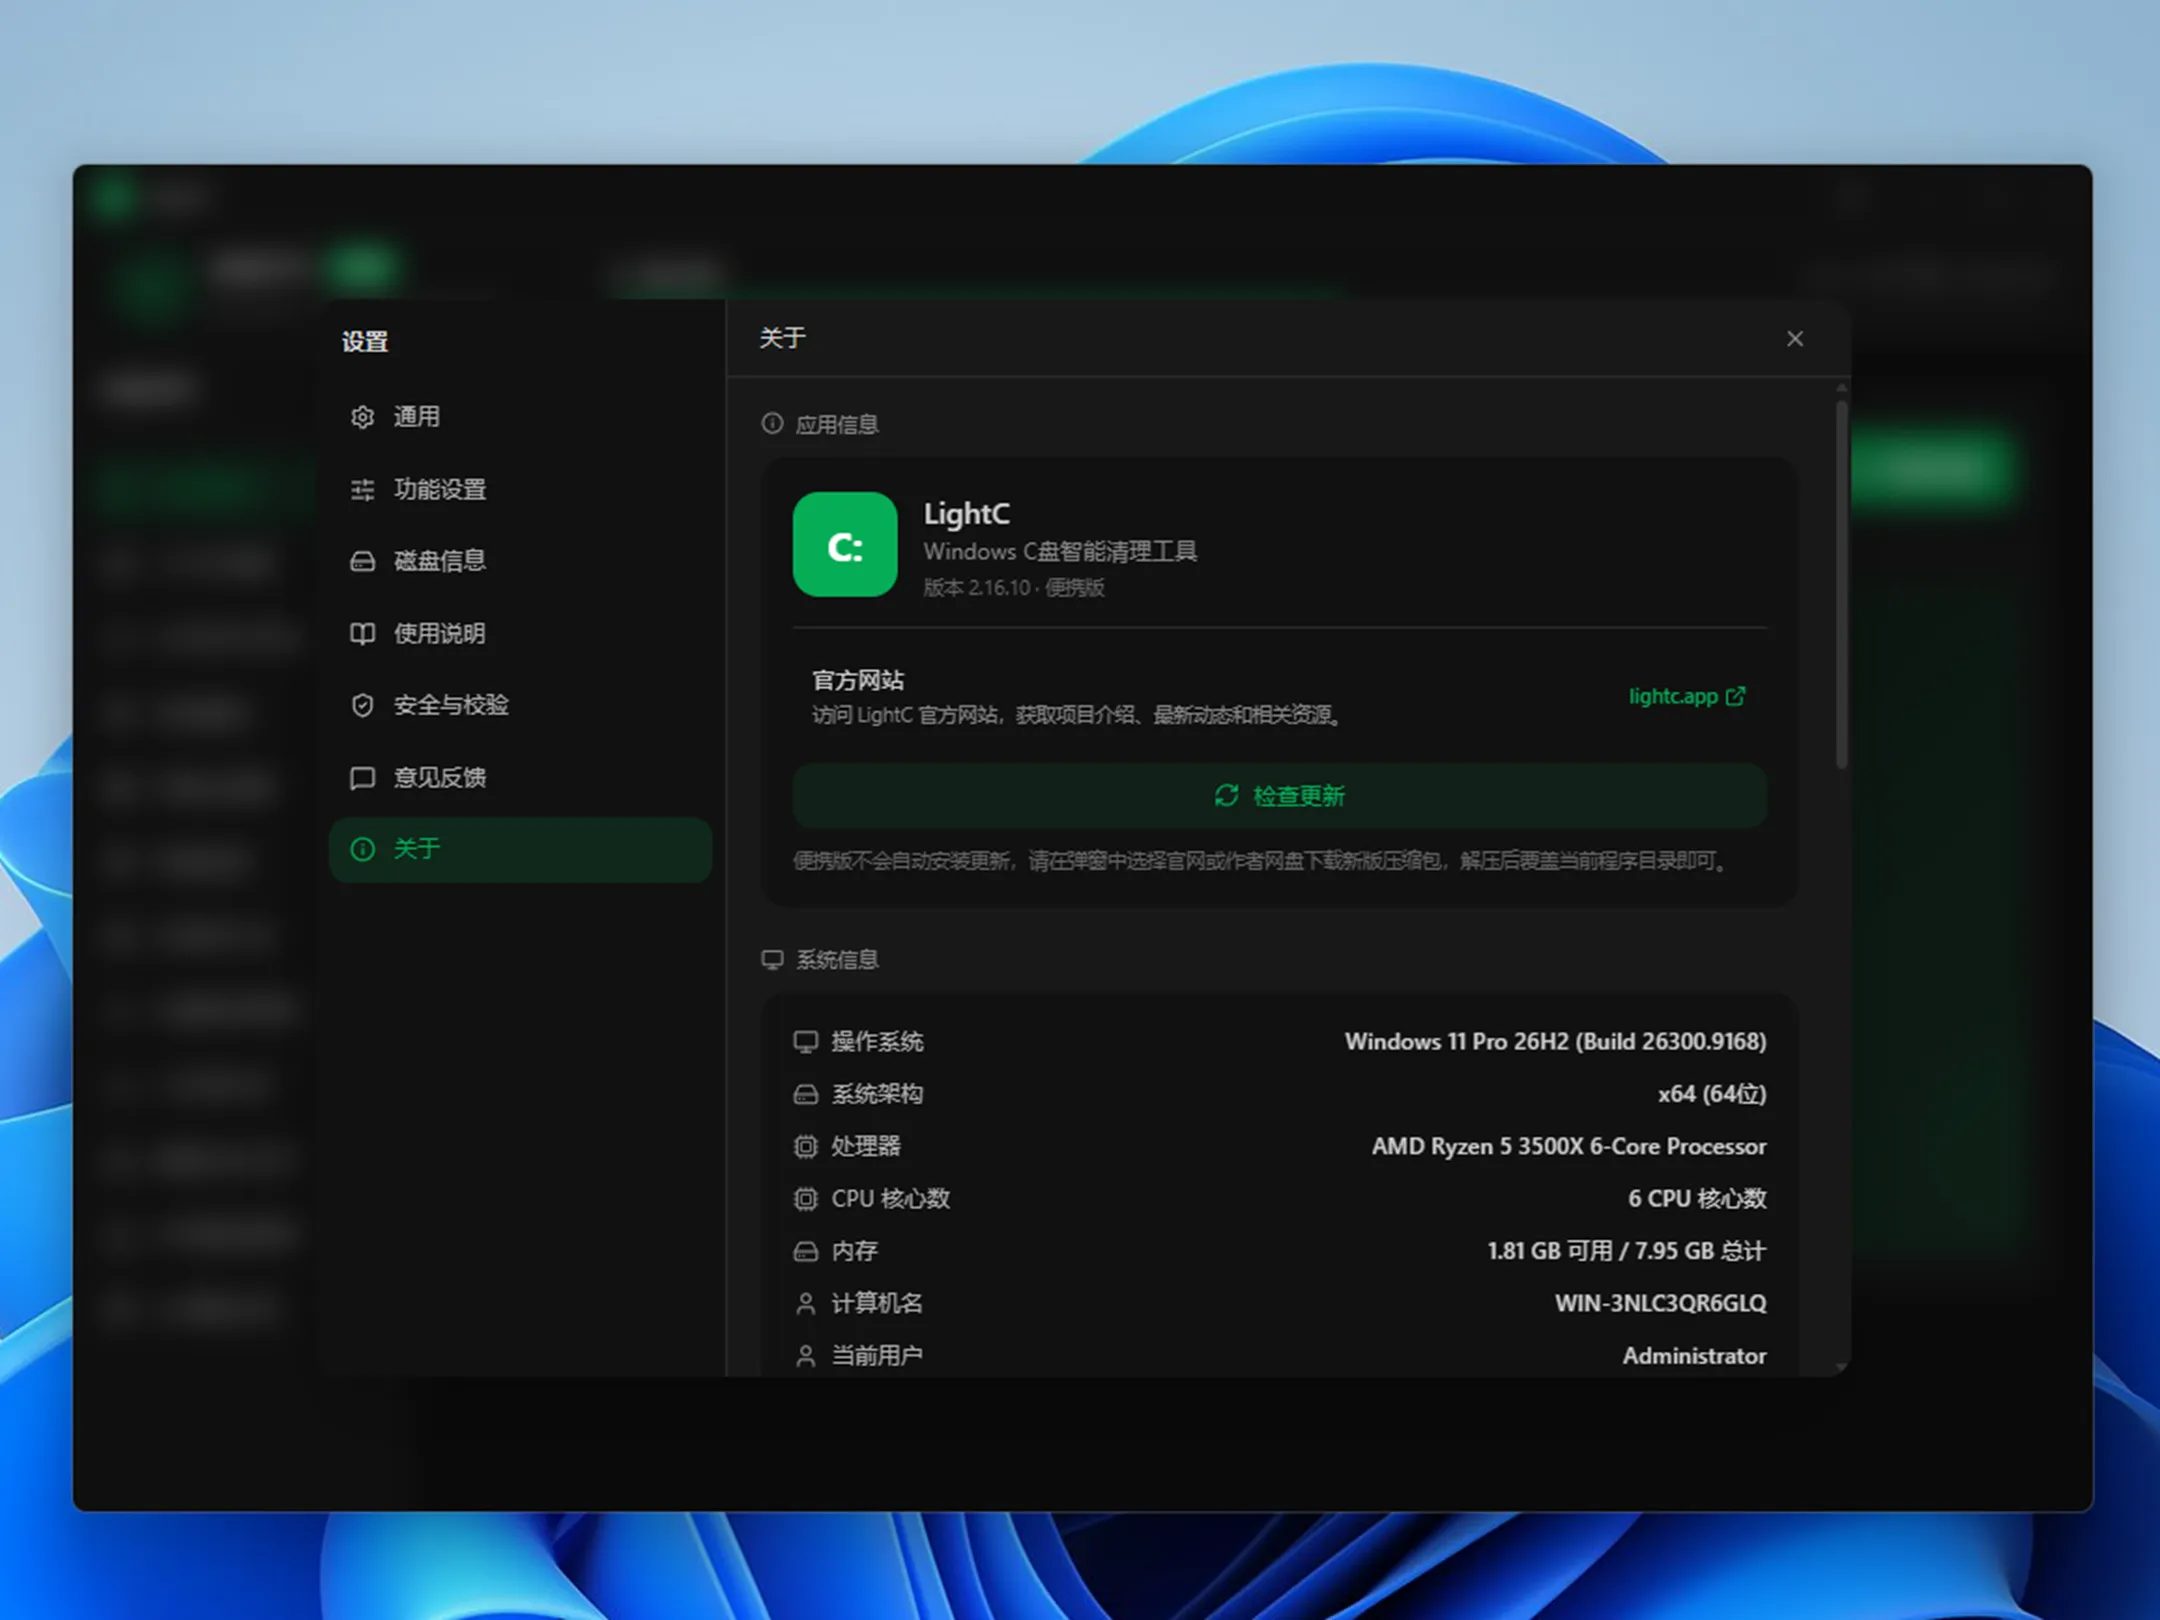Click the Windows C盘智能清理工具 subtitle

[1060, 551]
